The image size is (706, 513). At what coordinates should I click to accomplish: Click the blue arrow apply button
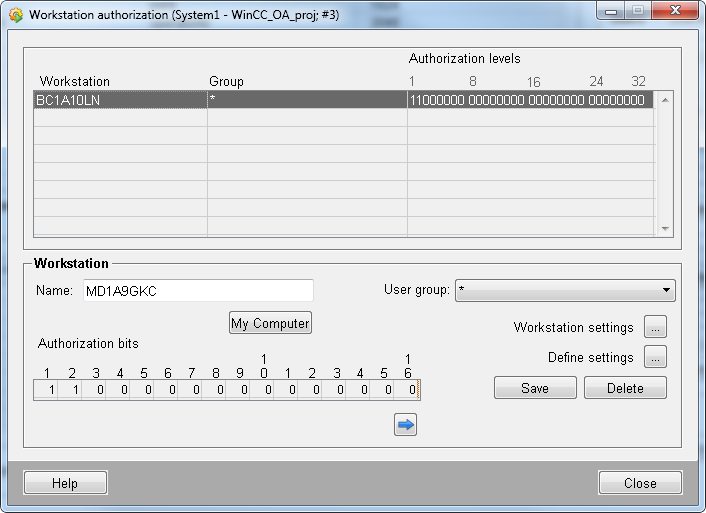pos(405,424)
